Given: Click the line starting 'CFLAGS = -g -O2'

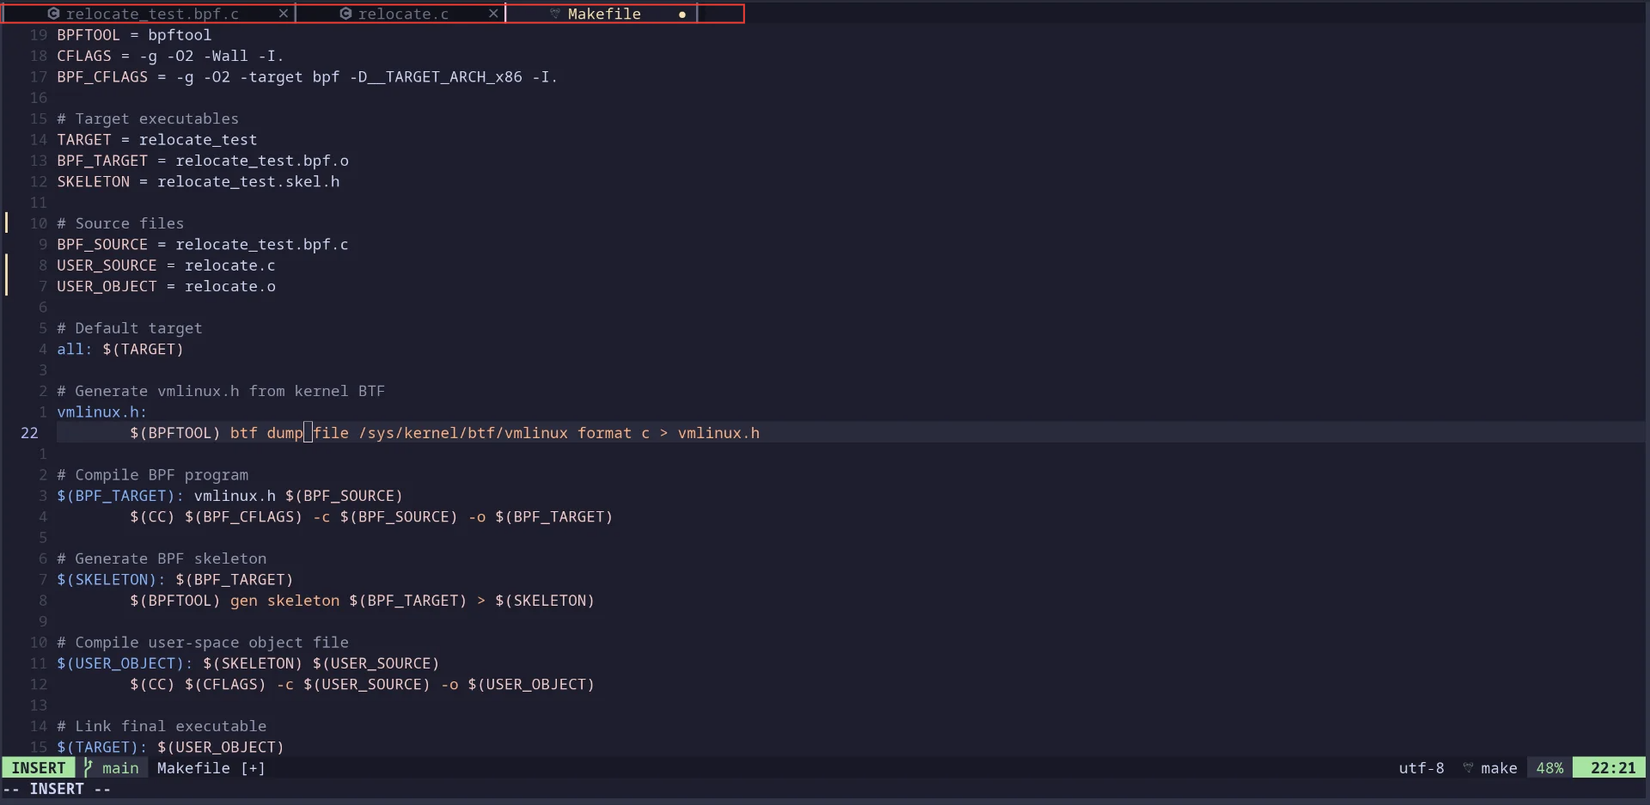Looking at the screenshot, I should pos(170,56).
